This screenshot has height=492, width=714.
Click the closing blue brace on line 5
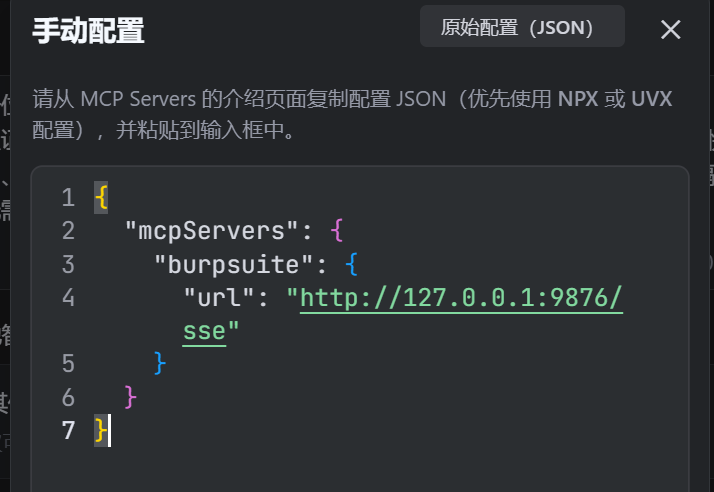pos(160,363)
